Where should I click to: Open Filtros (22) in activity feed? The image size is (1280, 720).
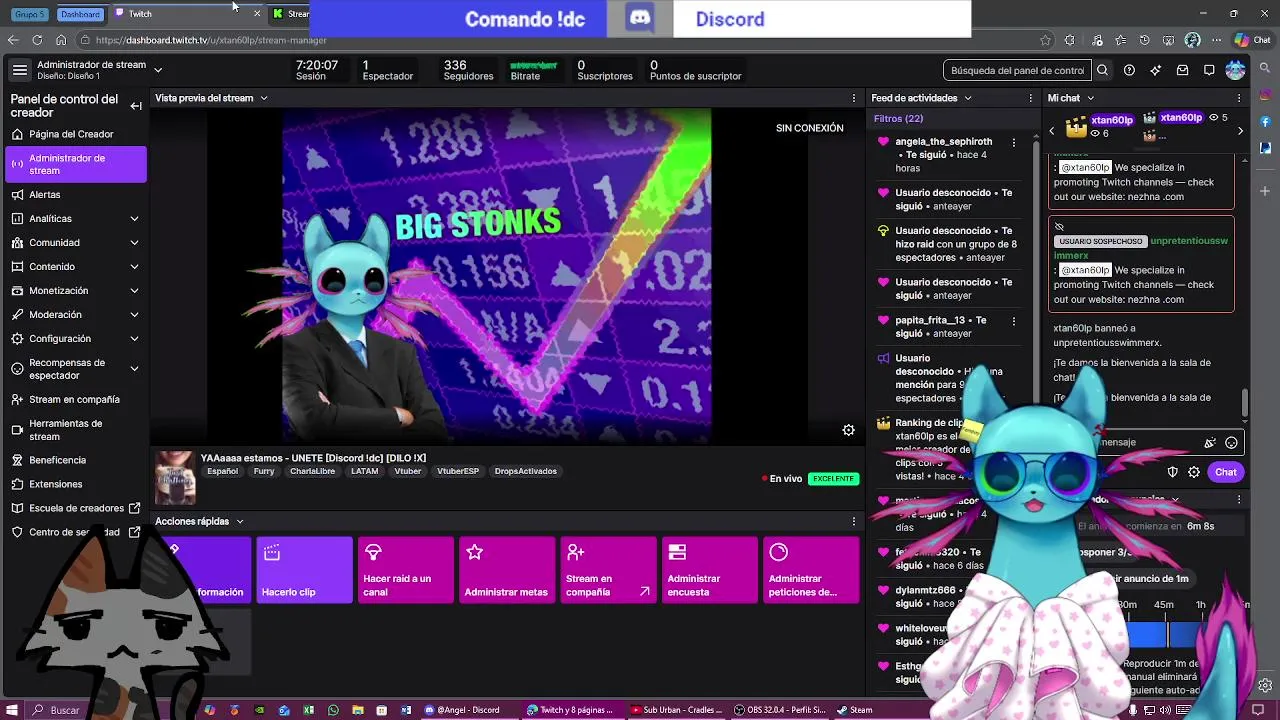(x=898, y=118)
